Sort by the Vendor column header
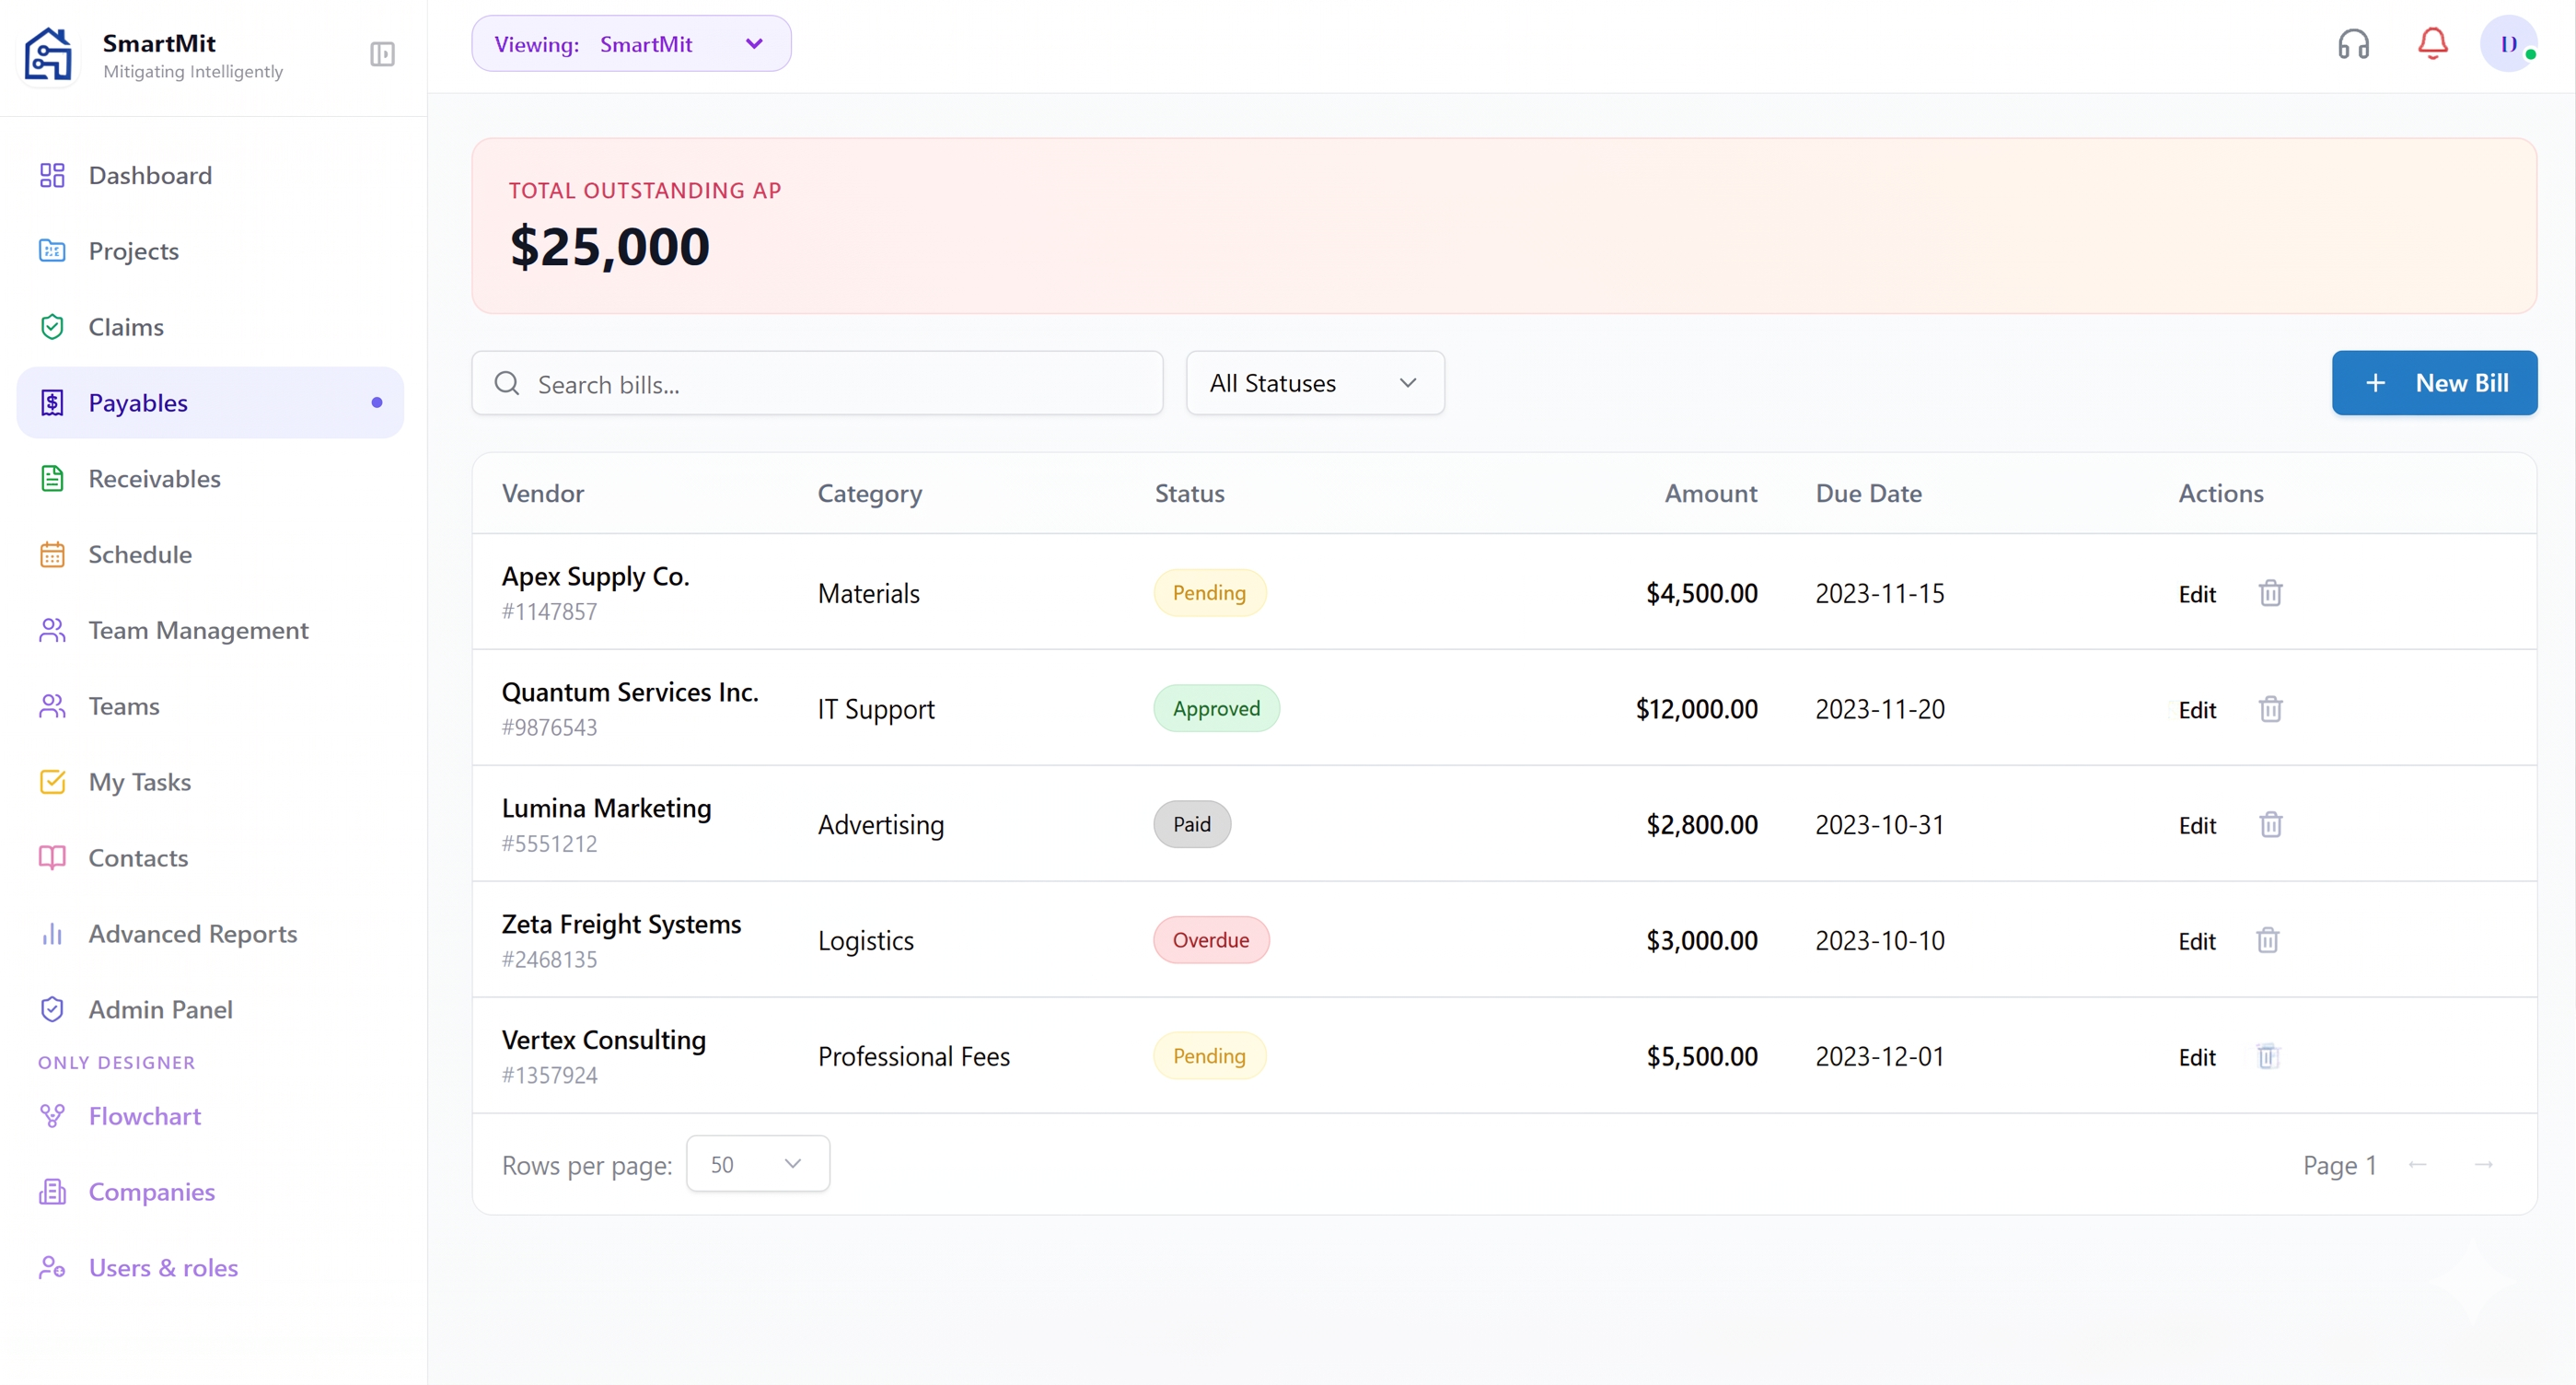This screenshot has width=2576, height=1385. [542, 493]
